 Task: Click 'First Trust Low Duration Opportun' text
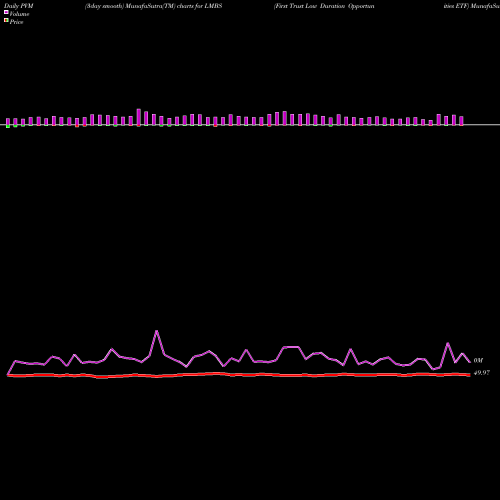324,6
